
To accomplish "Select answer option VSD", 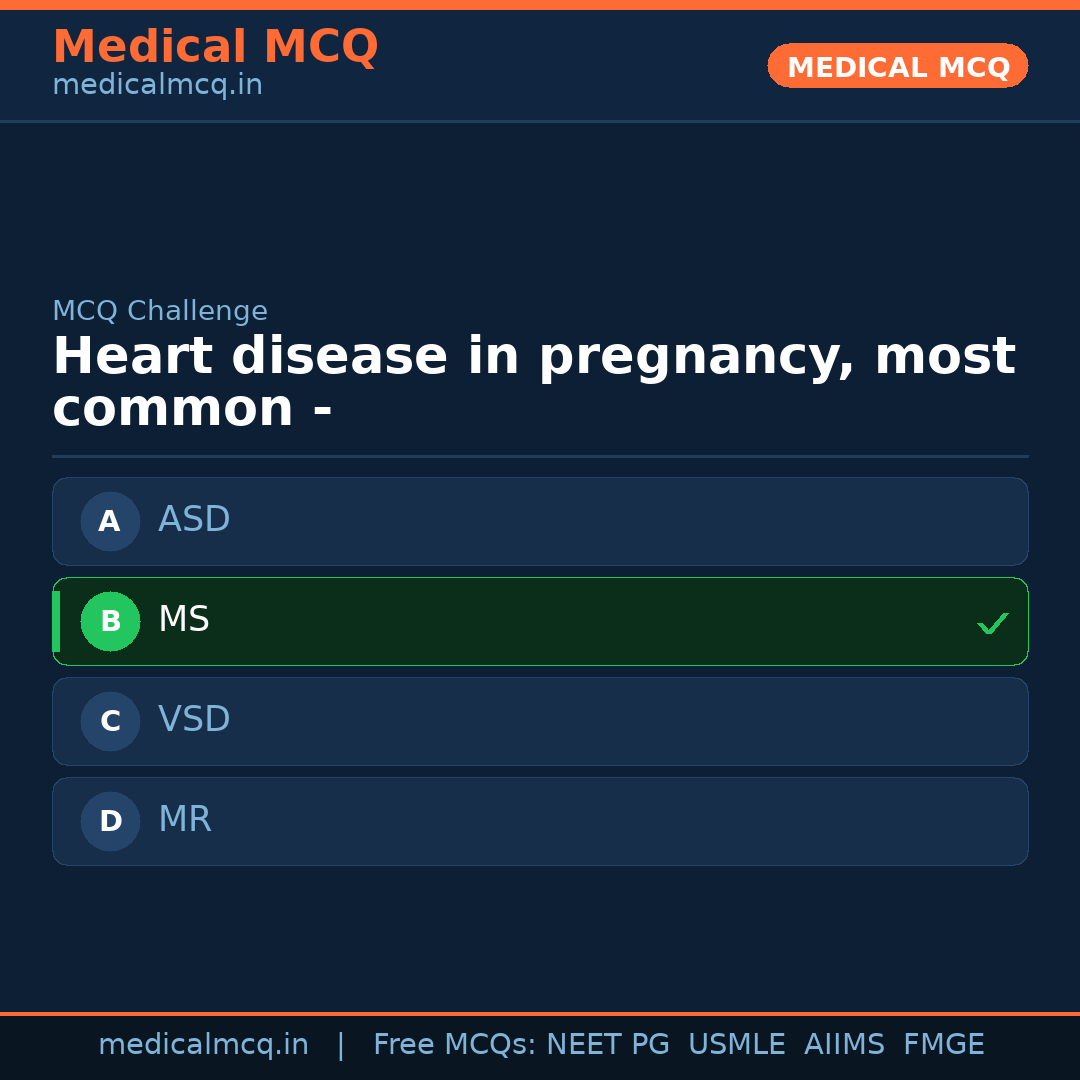I will 540,721.
